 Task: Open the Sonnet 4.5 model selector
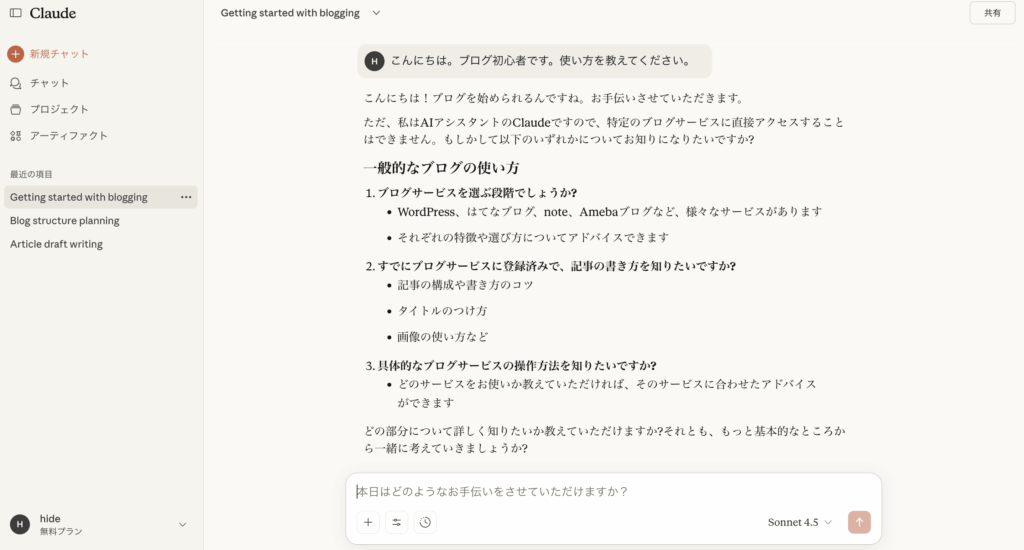(799, 522)
